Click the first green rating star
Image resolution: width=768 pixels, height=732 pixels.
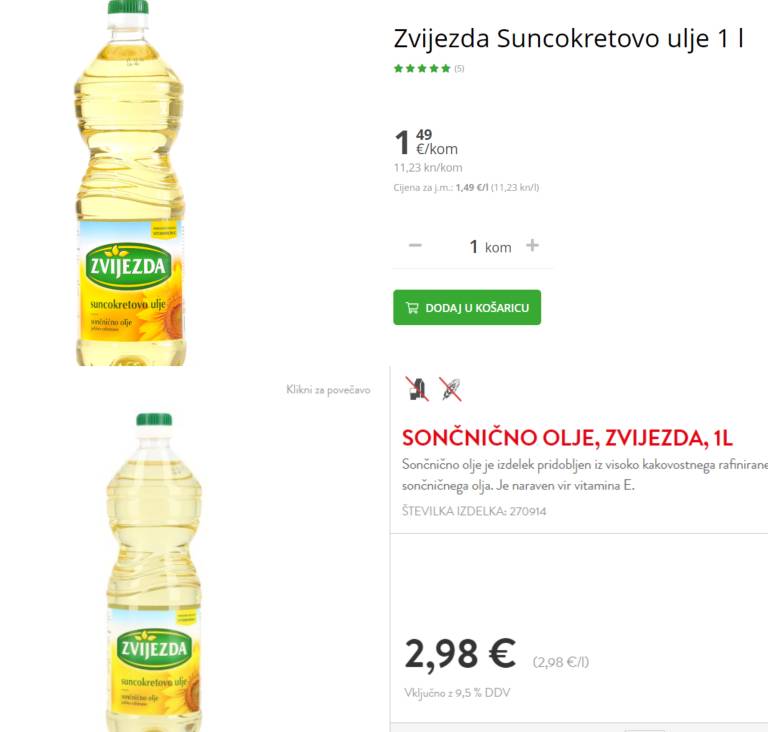click(x=398, y=69)
